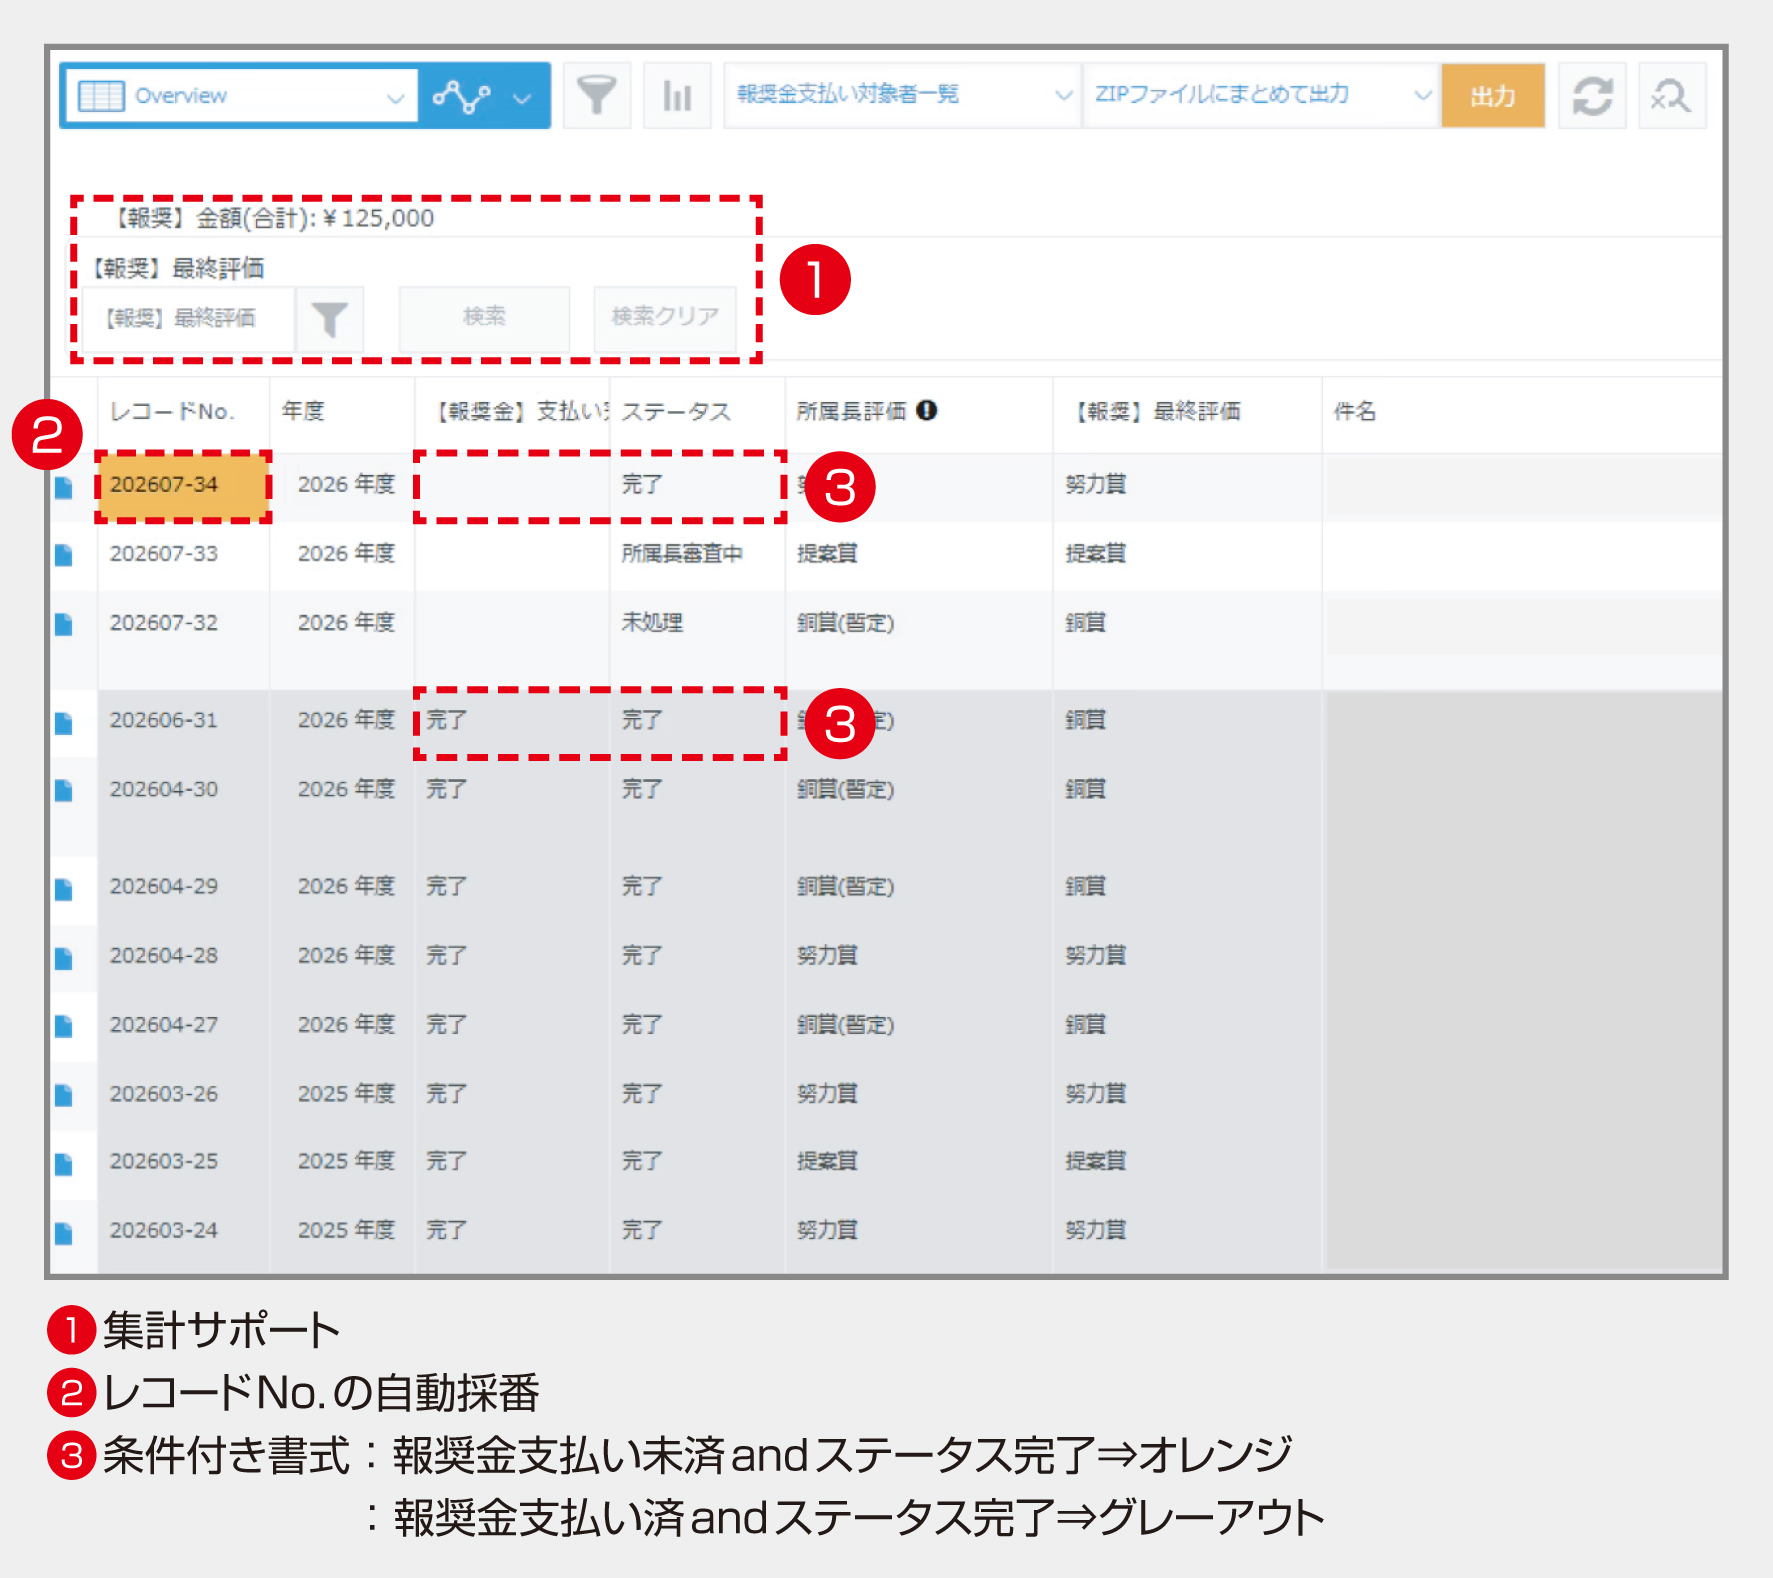The height and width of the screenshot is (1578, 1773).
Task: Click the 【報奨】金額(合計): ¥125,000 summary
Action: pos(270,218)
